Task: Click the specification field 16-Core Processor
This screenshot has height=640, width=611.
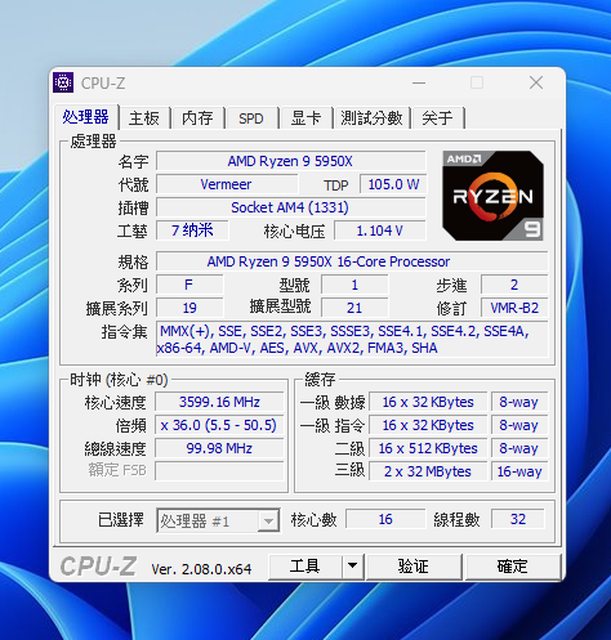Action: click(x=352, y=262)
